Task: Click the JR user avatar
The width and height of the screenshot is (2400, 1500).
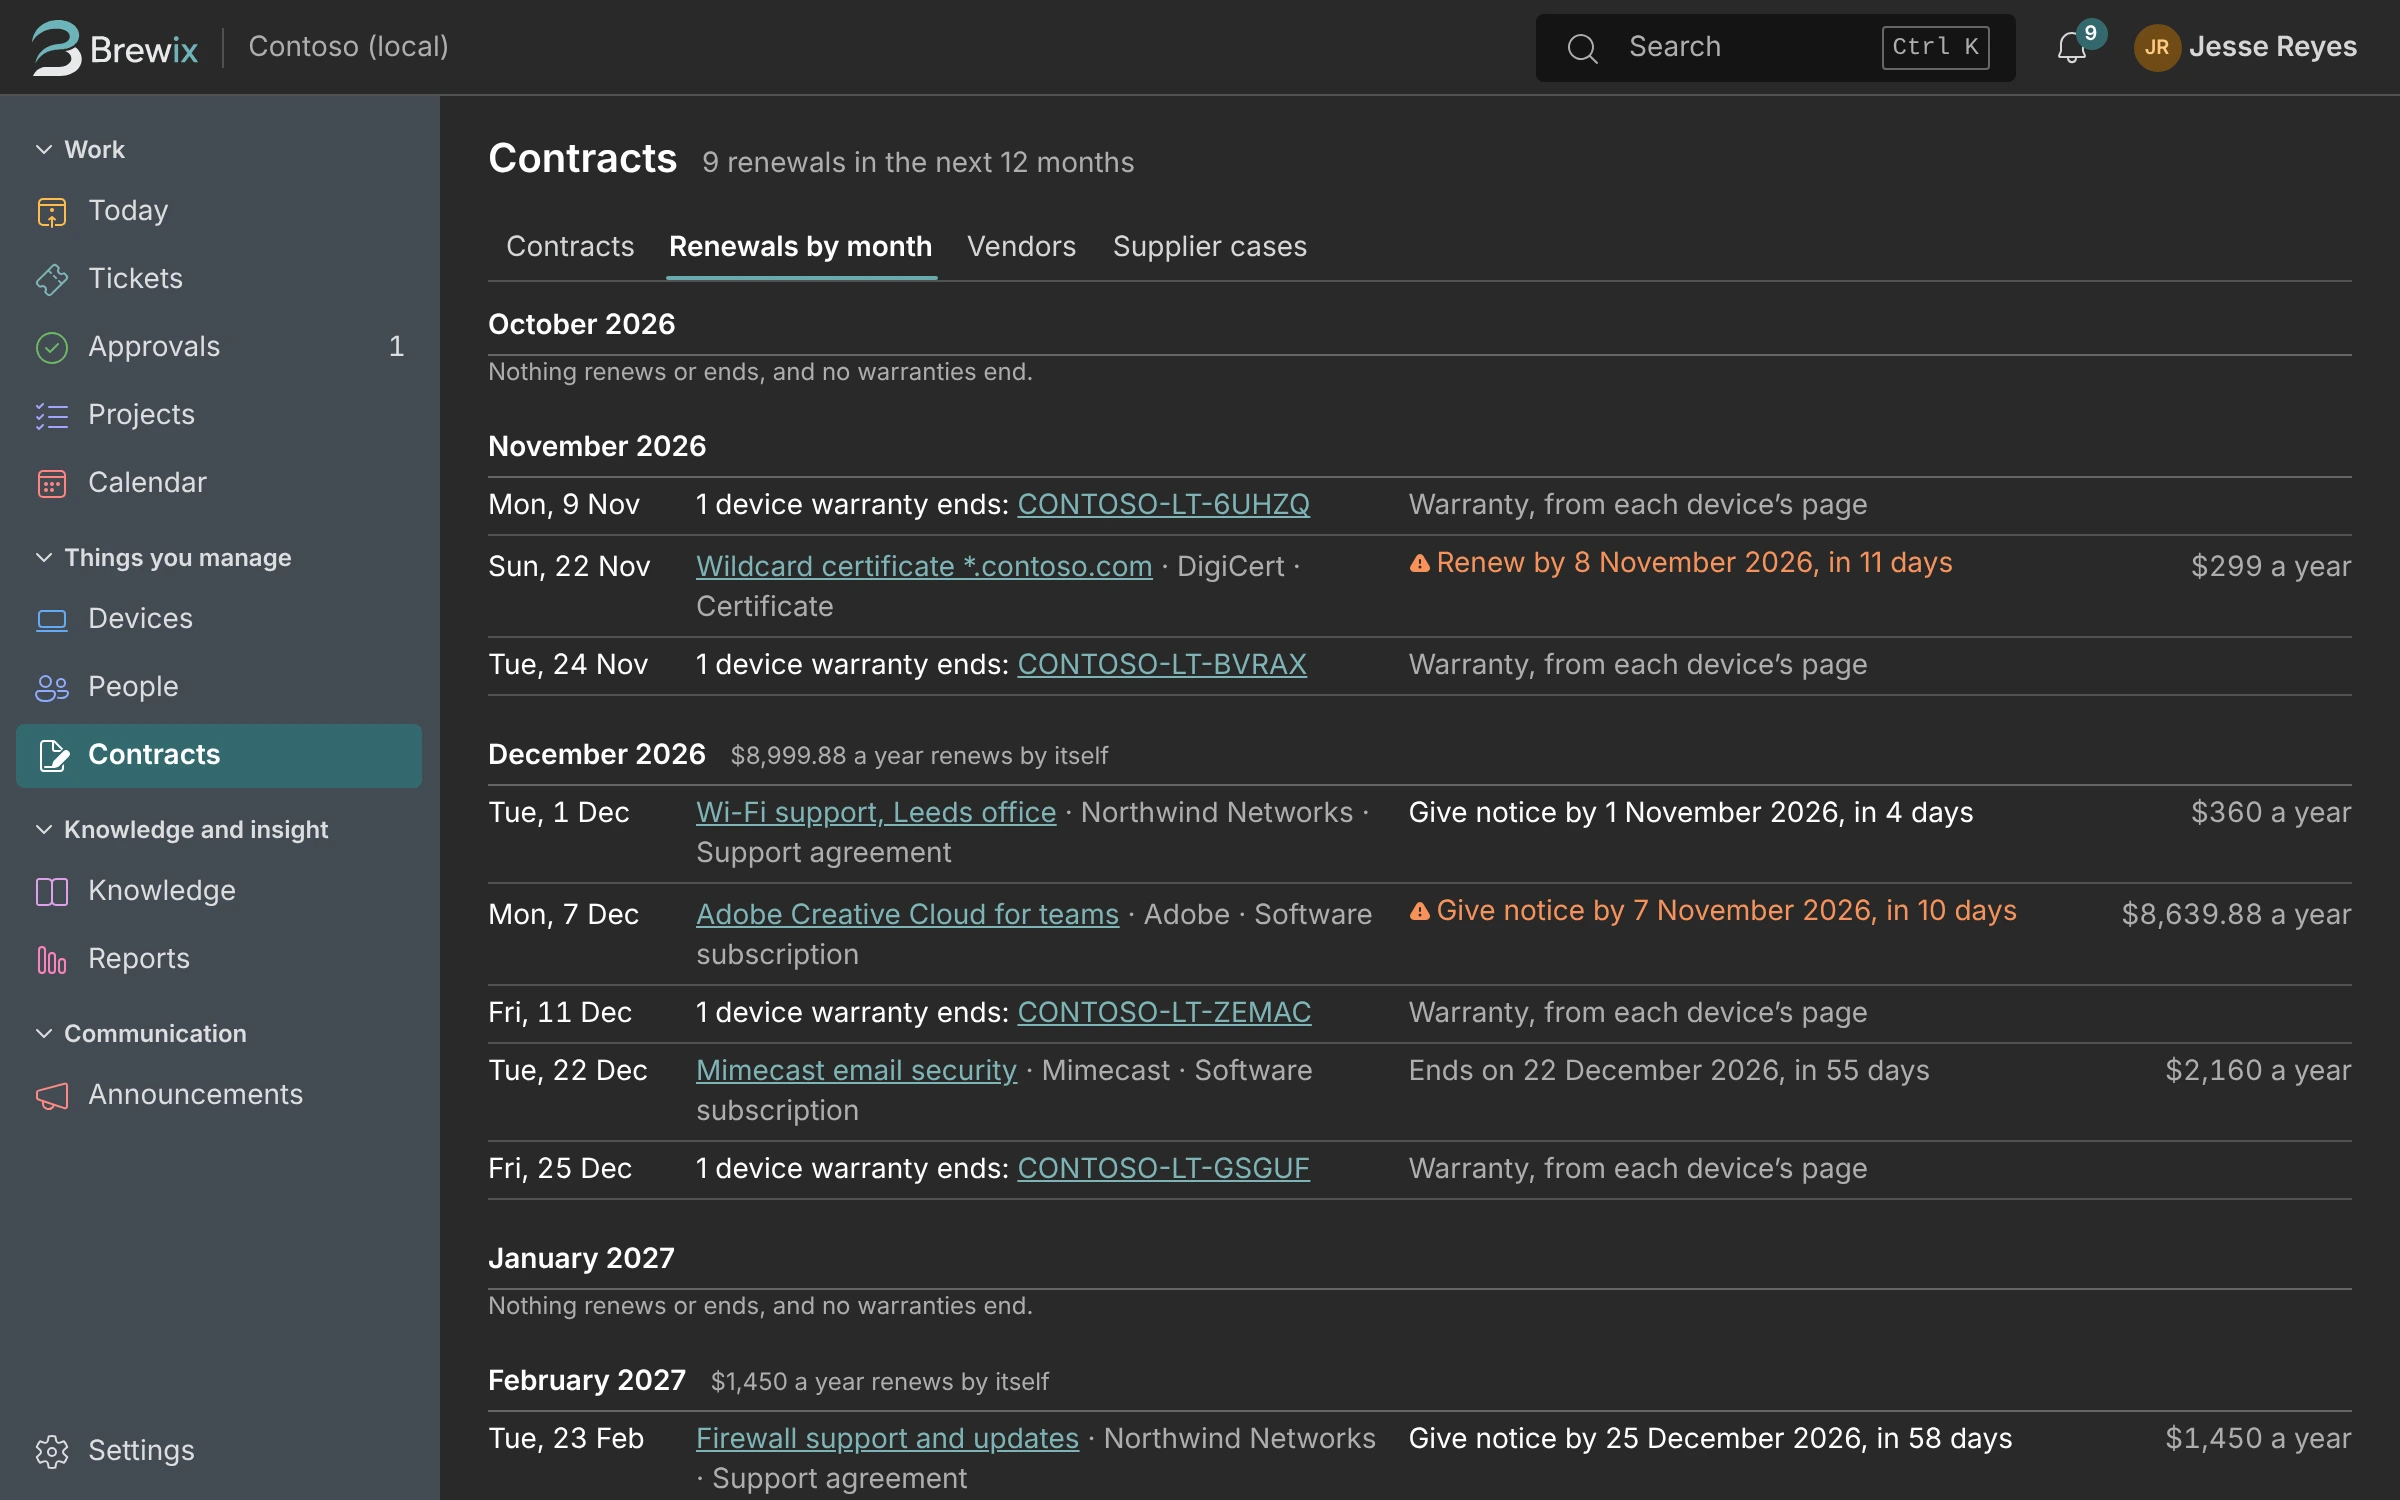Action: tap(2157, 47)
